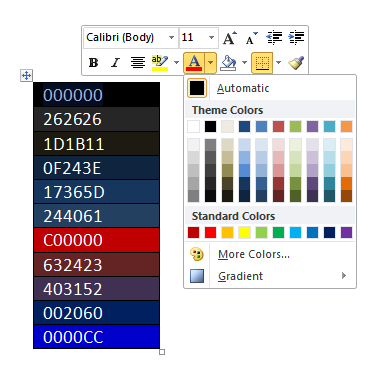Grow the font size
Viewport: 388px width, 366px height.
click(x=230, y=38)
